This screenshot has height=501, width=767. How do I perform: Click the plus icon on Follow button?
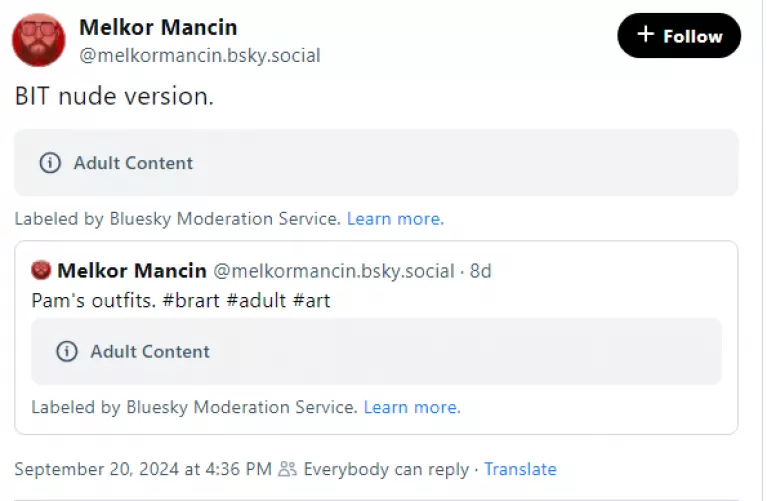(646, 35)
